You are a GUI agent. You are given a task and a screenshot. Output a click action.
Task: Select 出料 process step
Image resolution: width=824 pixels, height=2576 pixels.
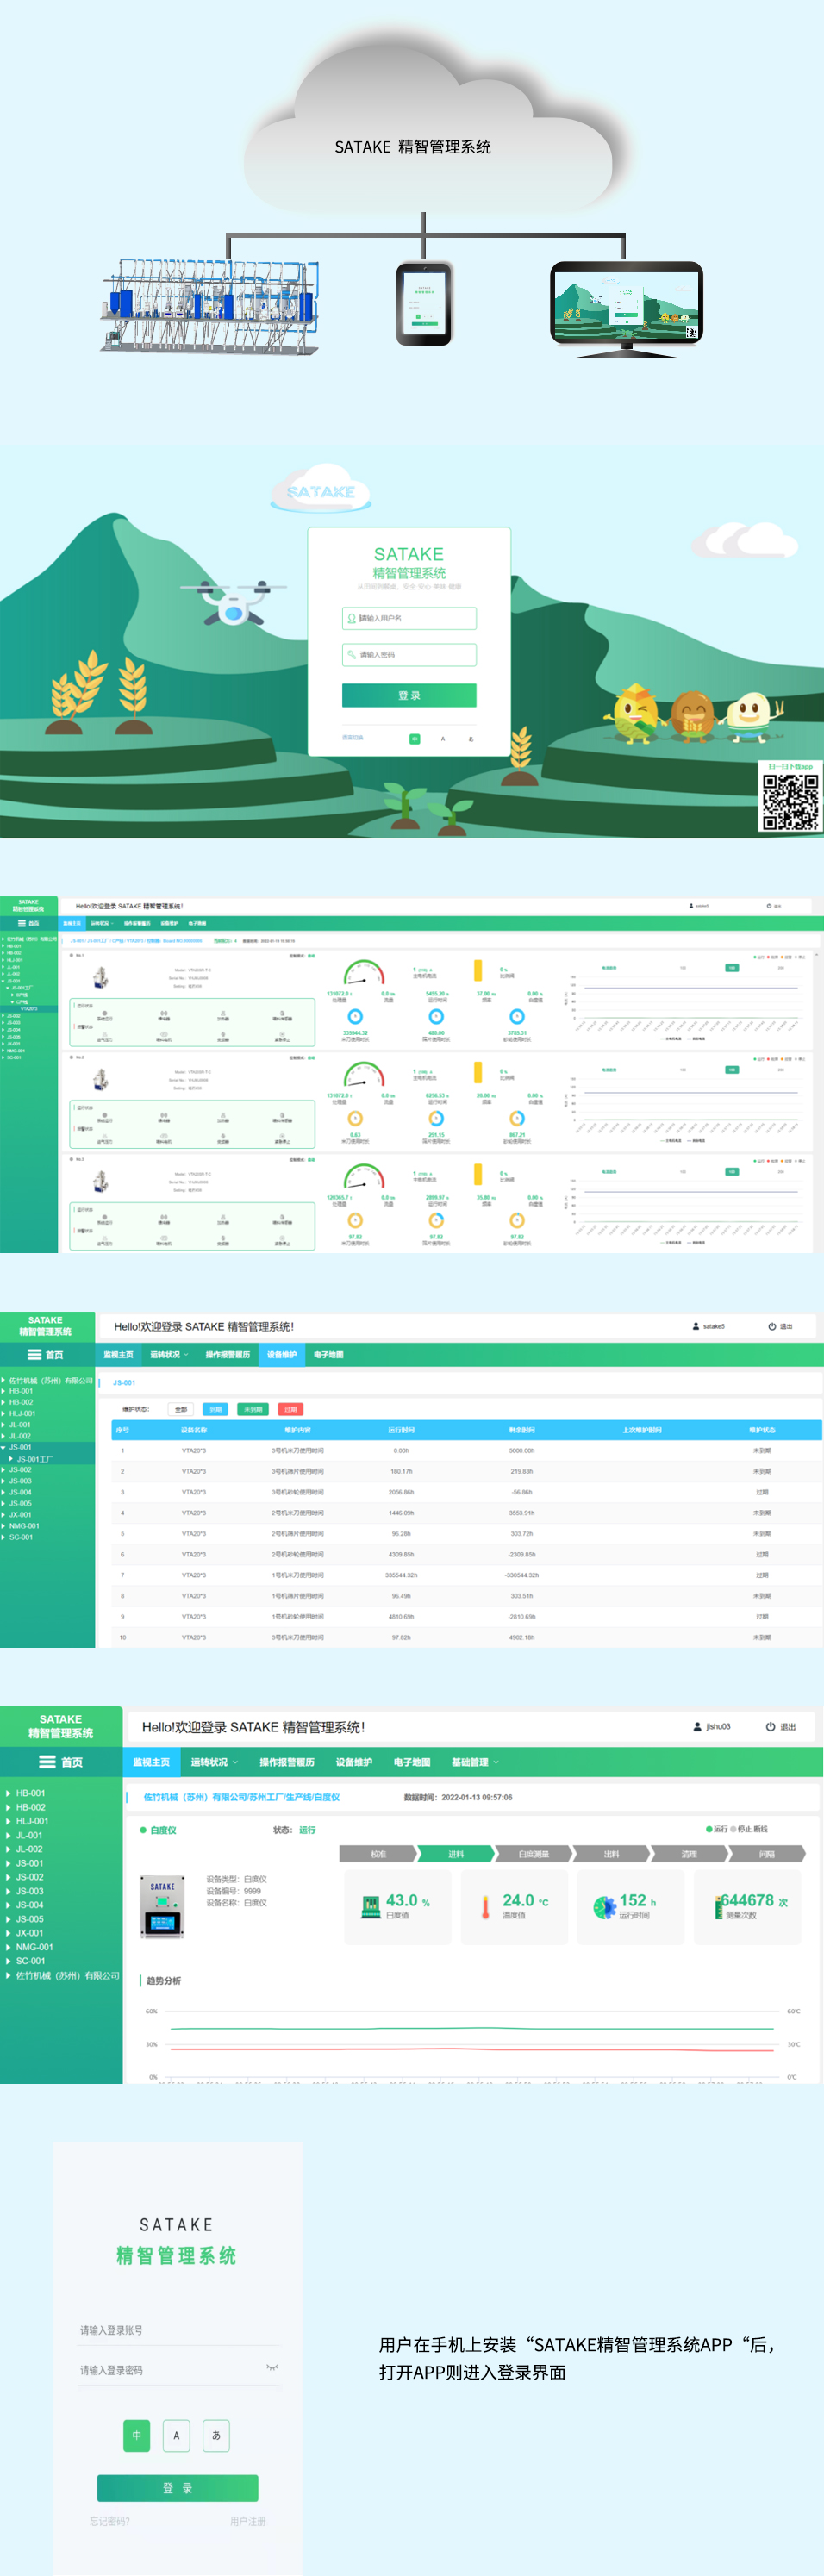coord(612,1854)
